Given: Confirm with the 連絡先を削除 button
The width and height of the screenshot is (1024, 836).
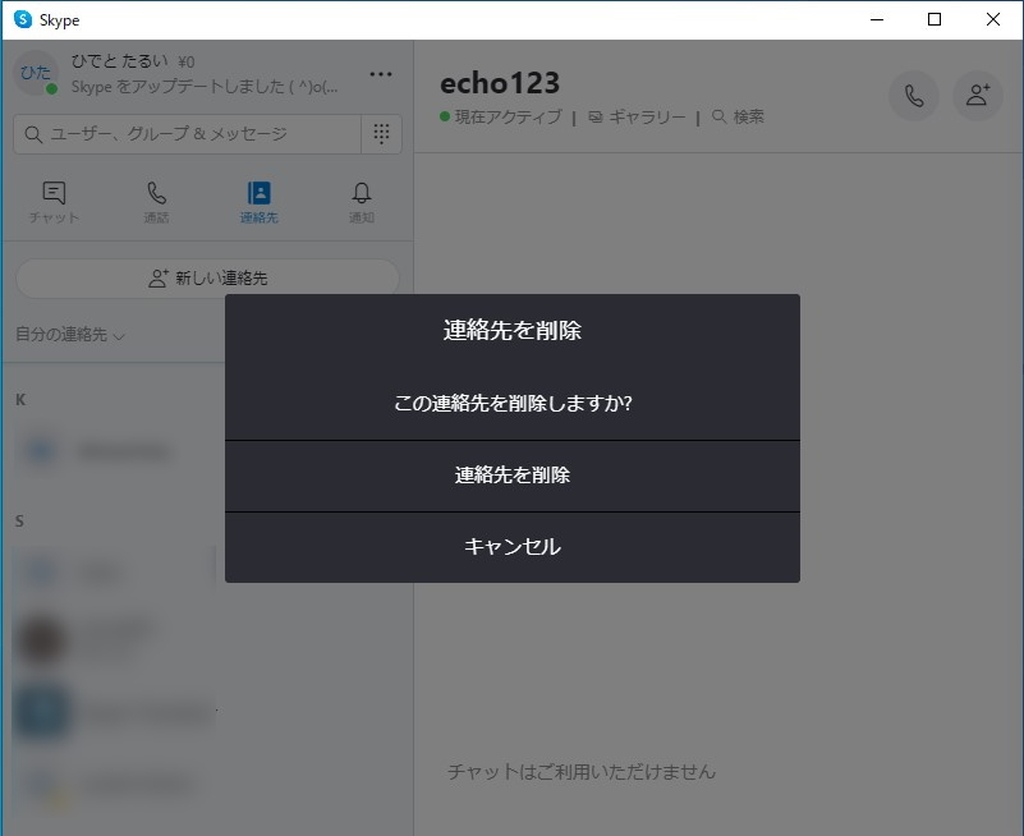Looking at the screenshot, I should (x=512, y=476).
